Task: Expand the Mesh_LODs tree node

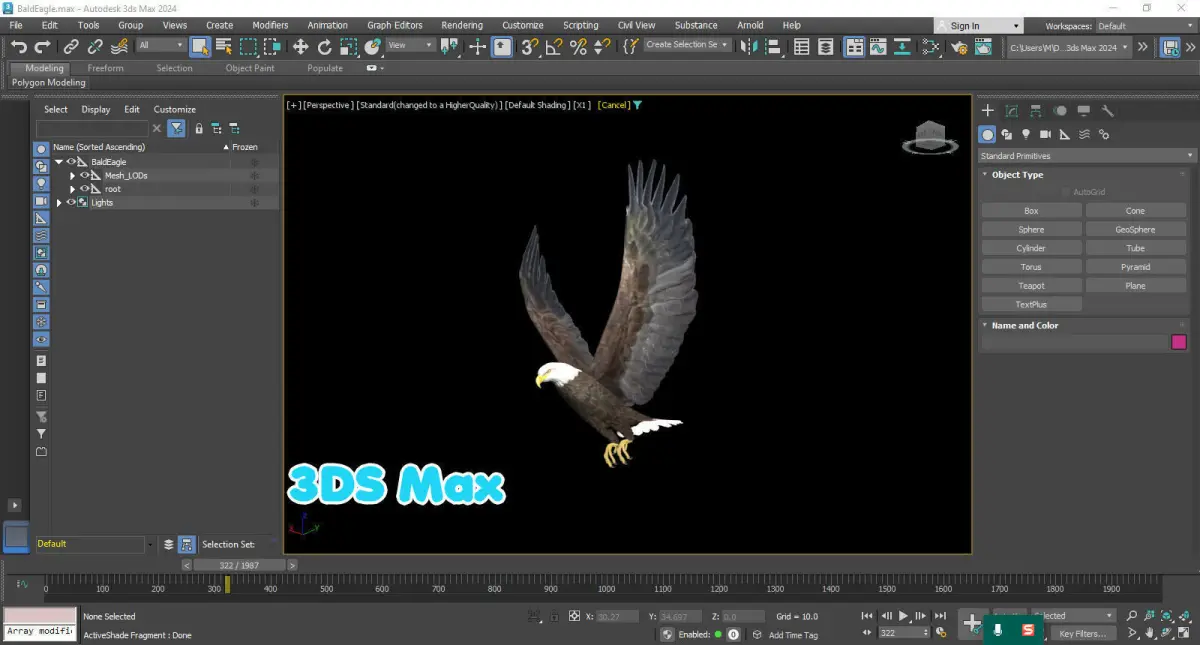Action: pyautogui.click(x=72, y=175)
